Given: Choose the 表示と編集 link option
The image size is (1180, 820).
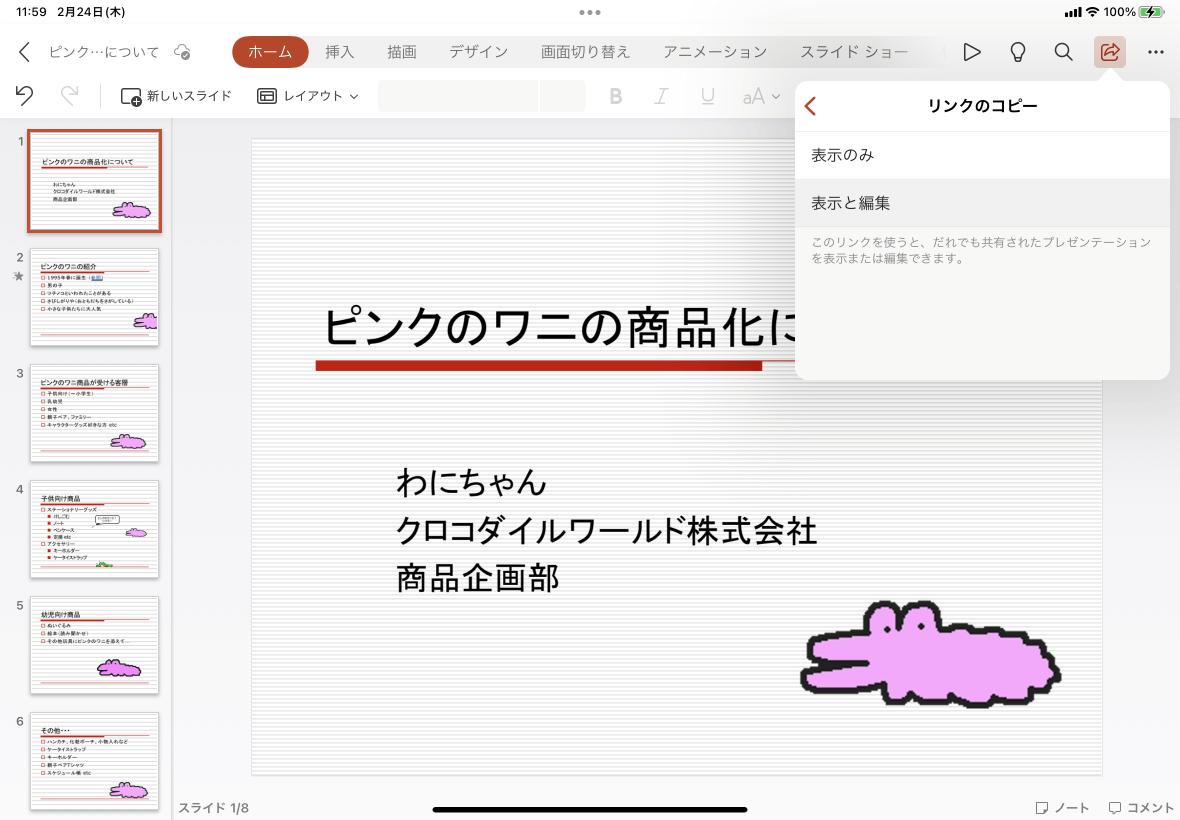Looking at the screenshot, I should click(982, 203).
